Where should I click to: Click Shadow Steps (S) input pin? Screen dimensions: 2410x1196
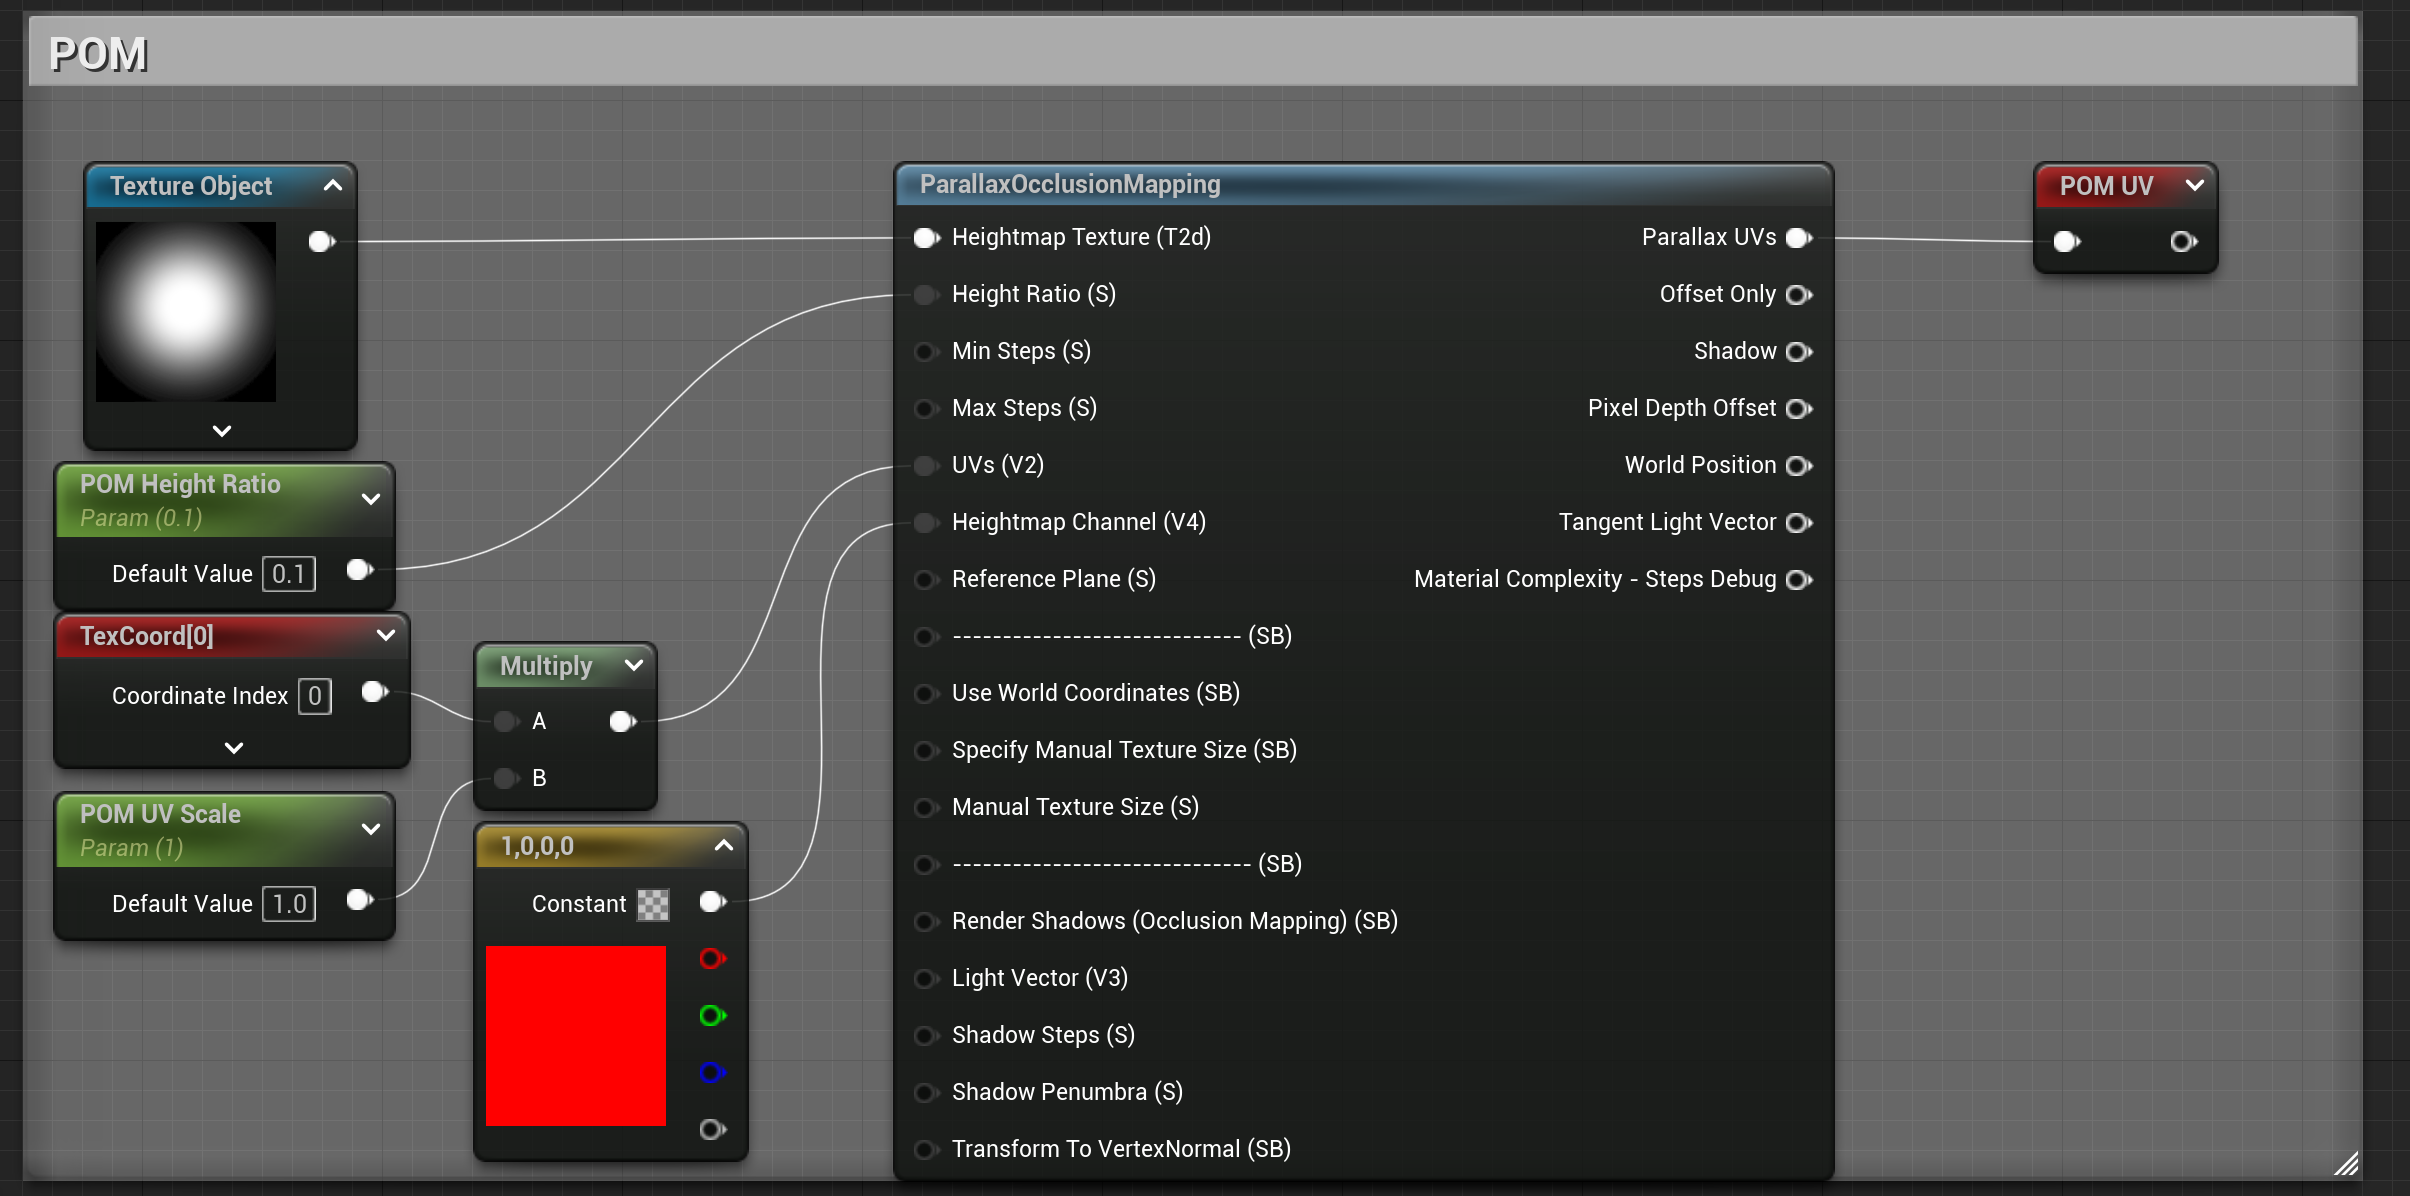pos(927,1036)
